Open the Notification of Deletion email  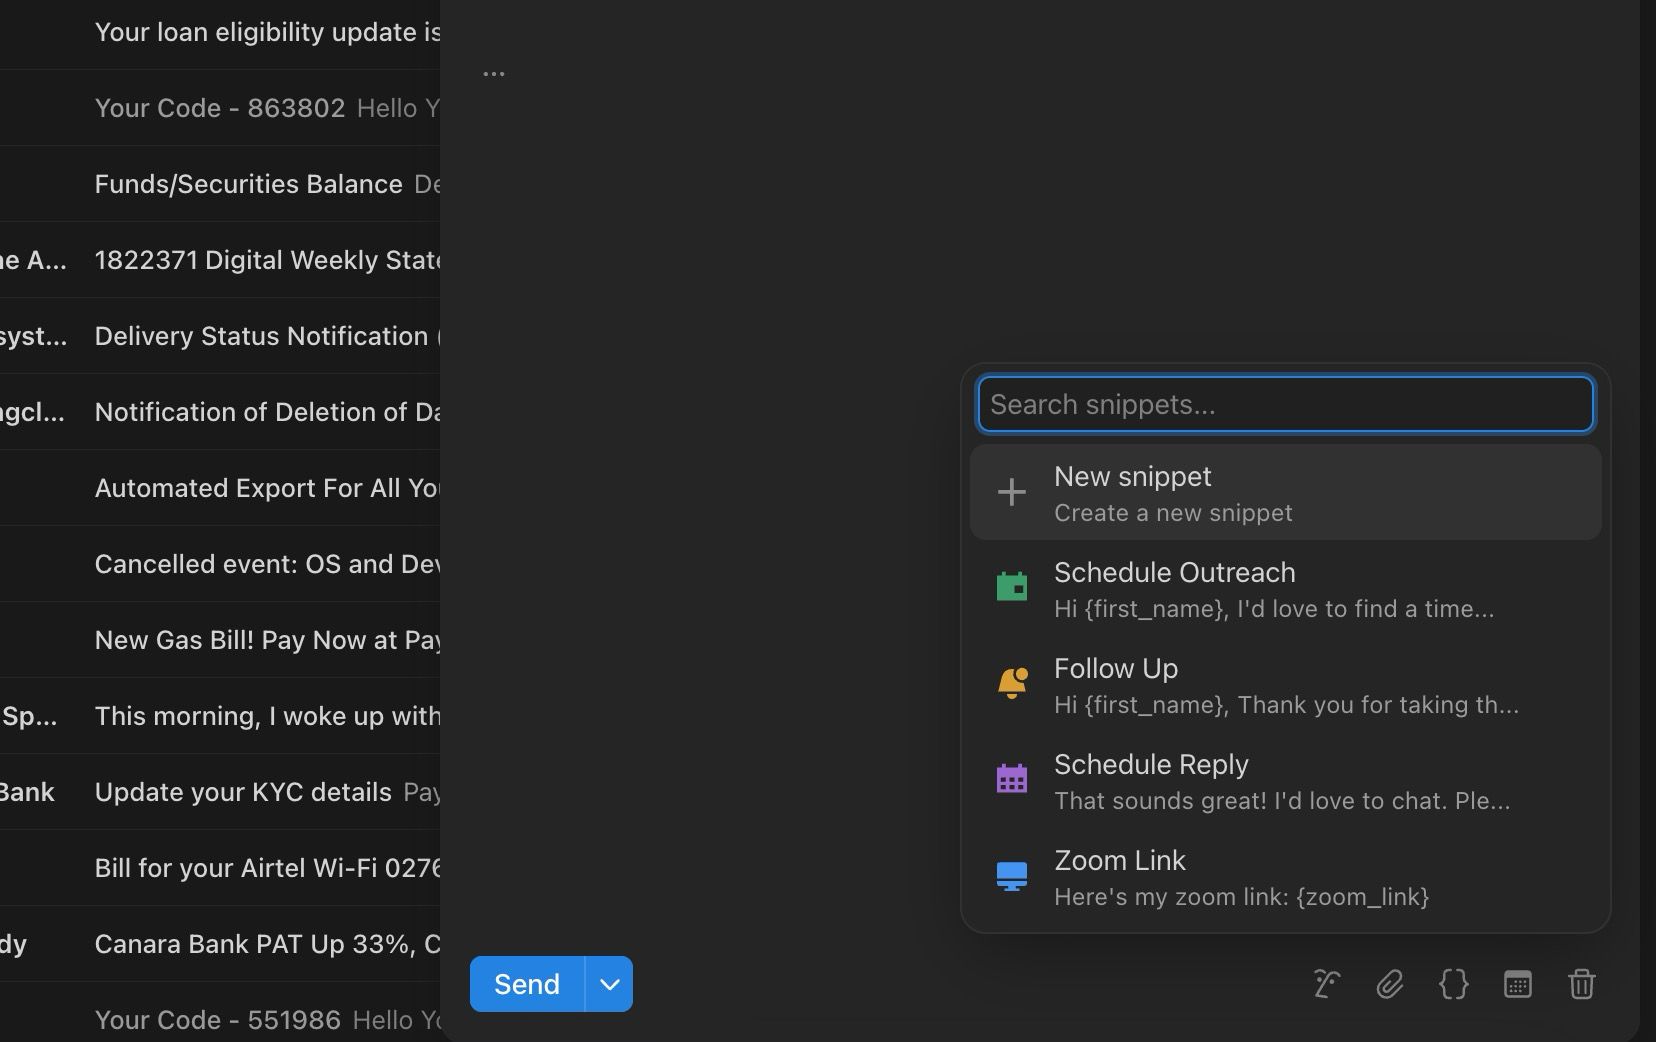coord(220,412)
